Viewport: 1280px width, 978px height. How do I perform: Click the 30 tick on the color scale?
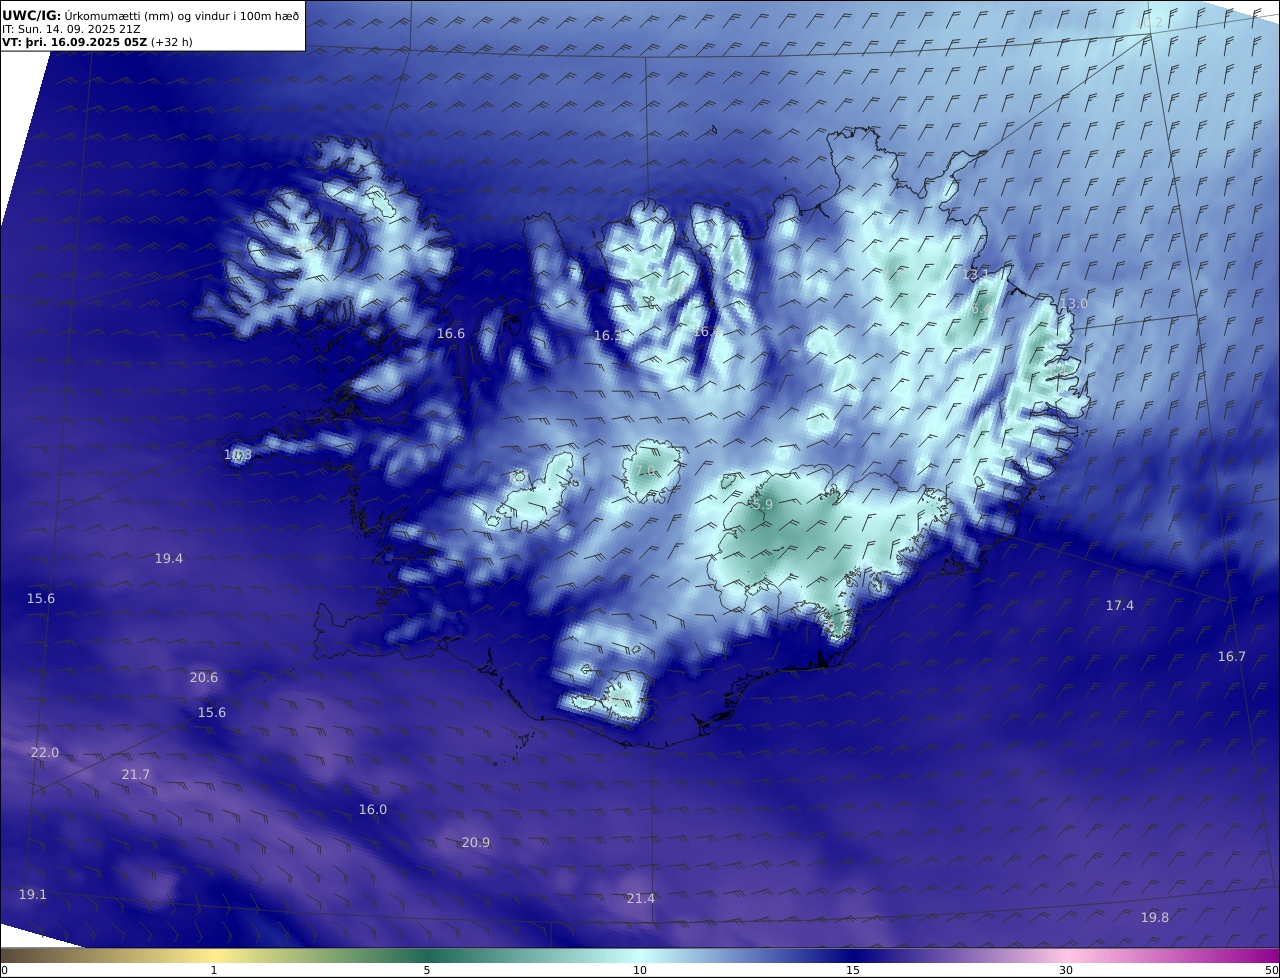[1066, 970]
